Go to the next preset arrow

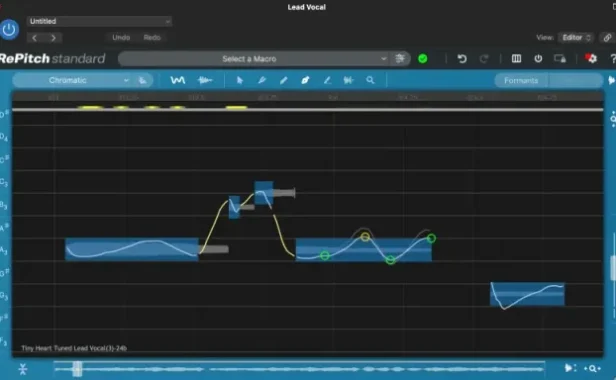click(53, 38)
